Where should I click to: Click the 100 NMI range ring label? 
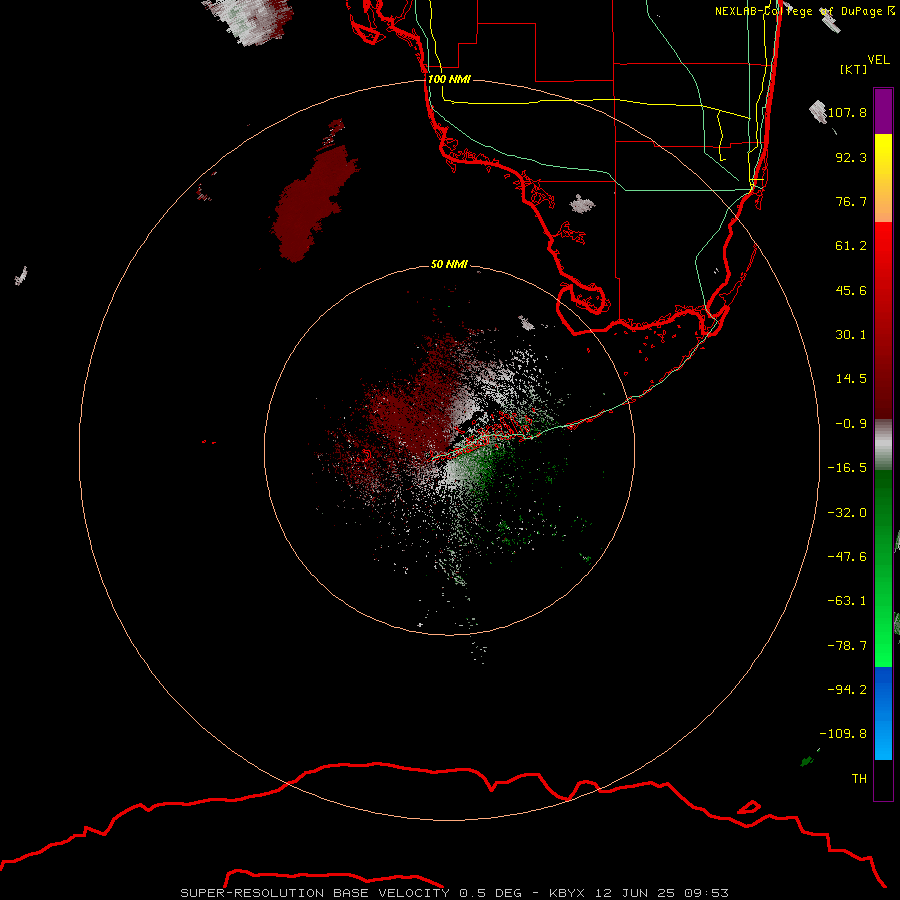pyautogui.click(x=449, y=79)
